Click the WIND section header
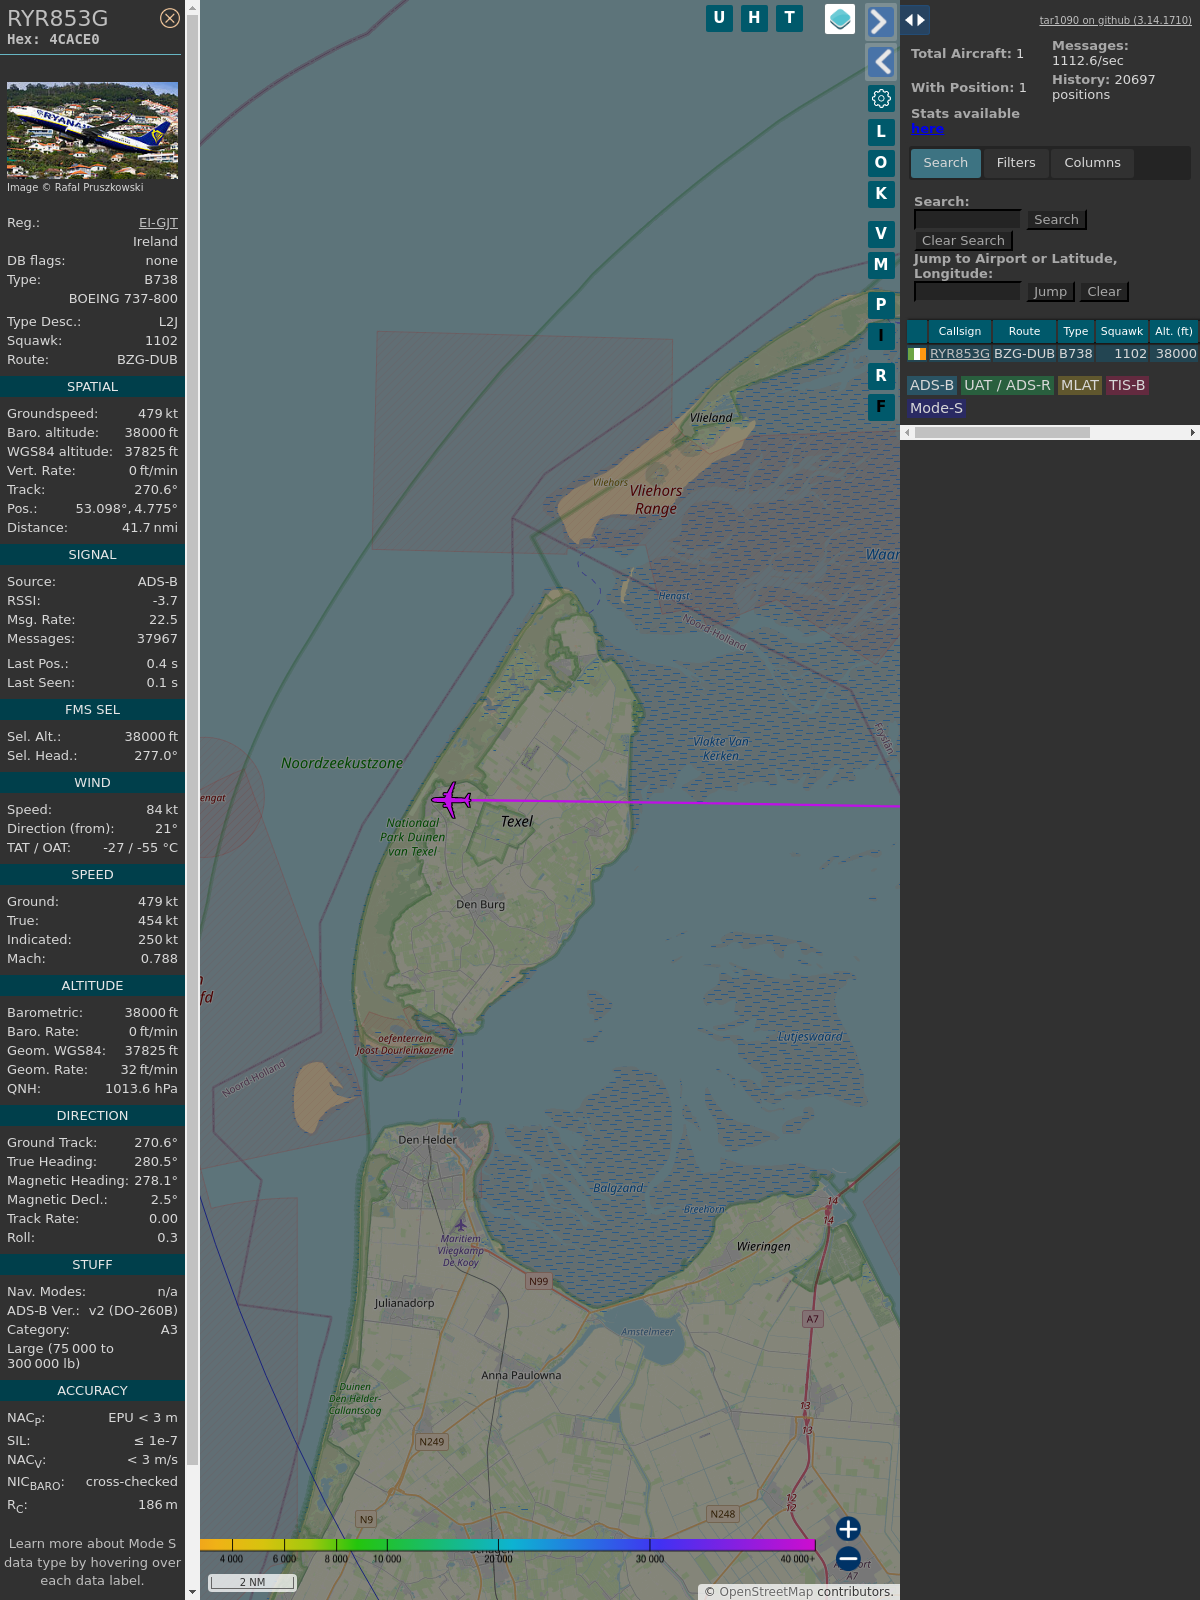The width and height of the screenshot is (1200, 1600). click(x=92, y=783)
